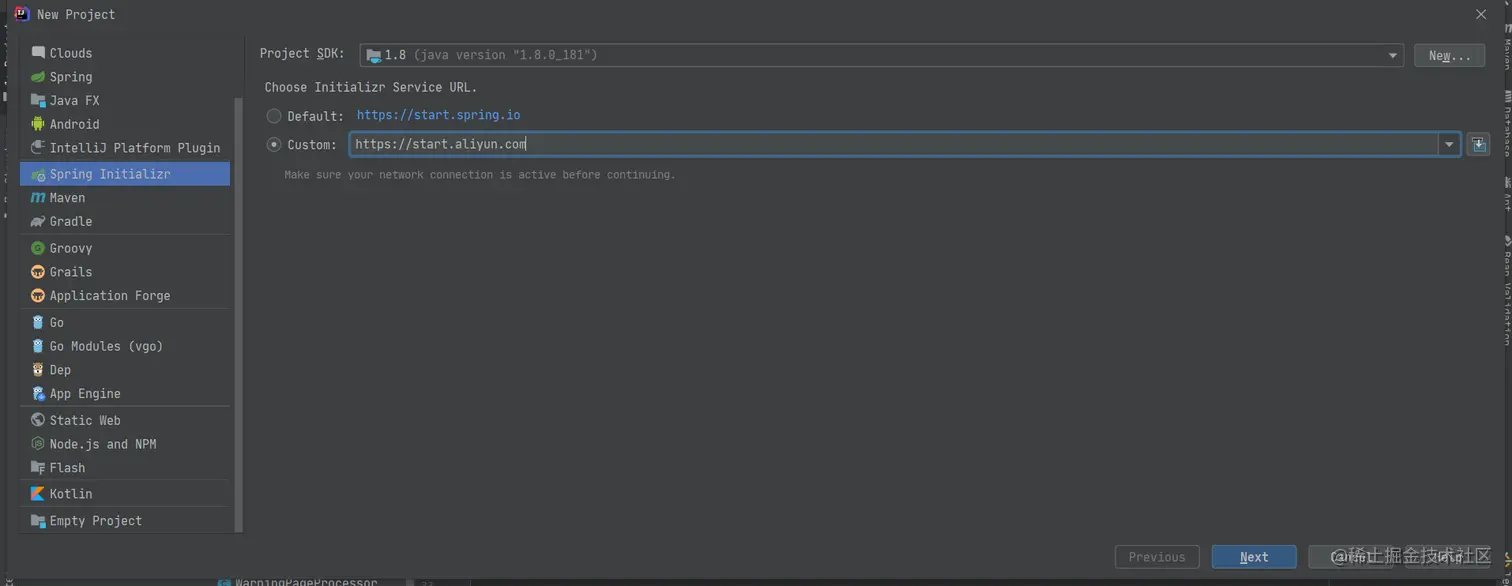Select Empty Project type
1512x586 pixels.
point(125,521)
